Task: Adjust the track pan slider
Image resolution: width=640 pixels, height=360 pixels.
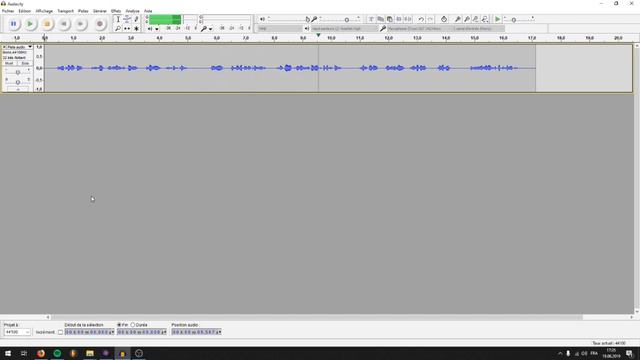Action: (18, 82)
